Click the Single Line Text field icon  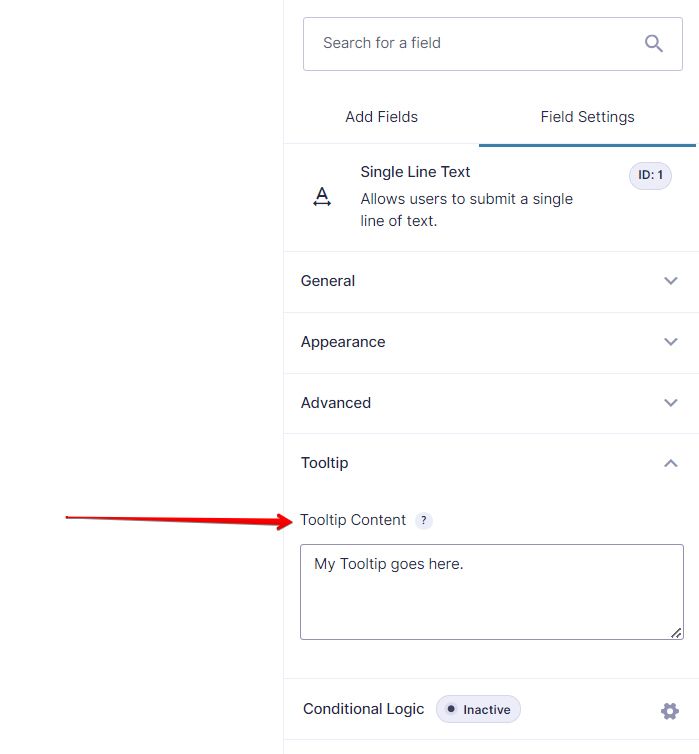pos(322,197)
